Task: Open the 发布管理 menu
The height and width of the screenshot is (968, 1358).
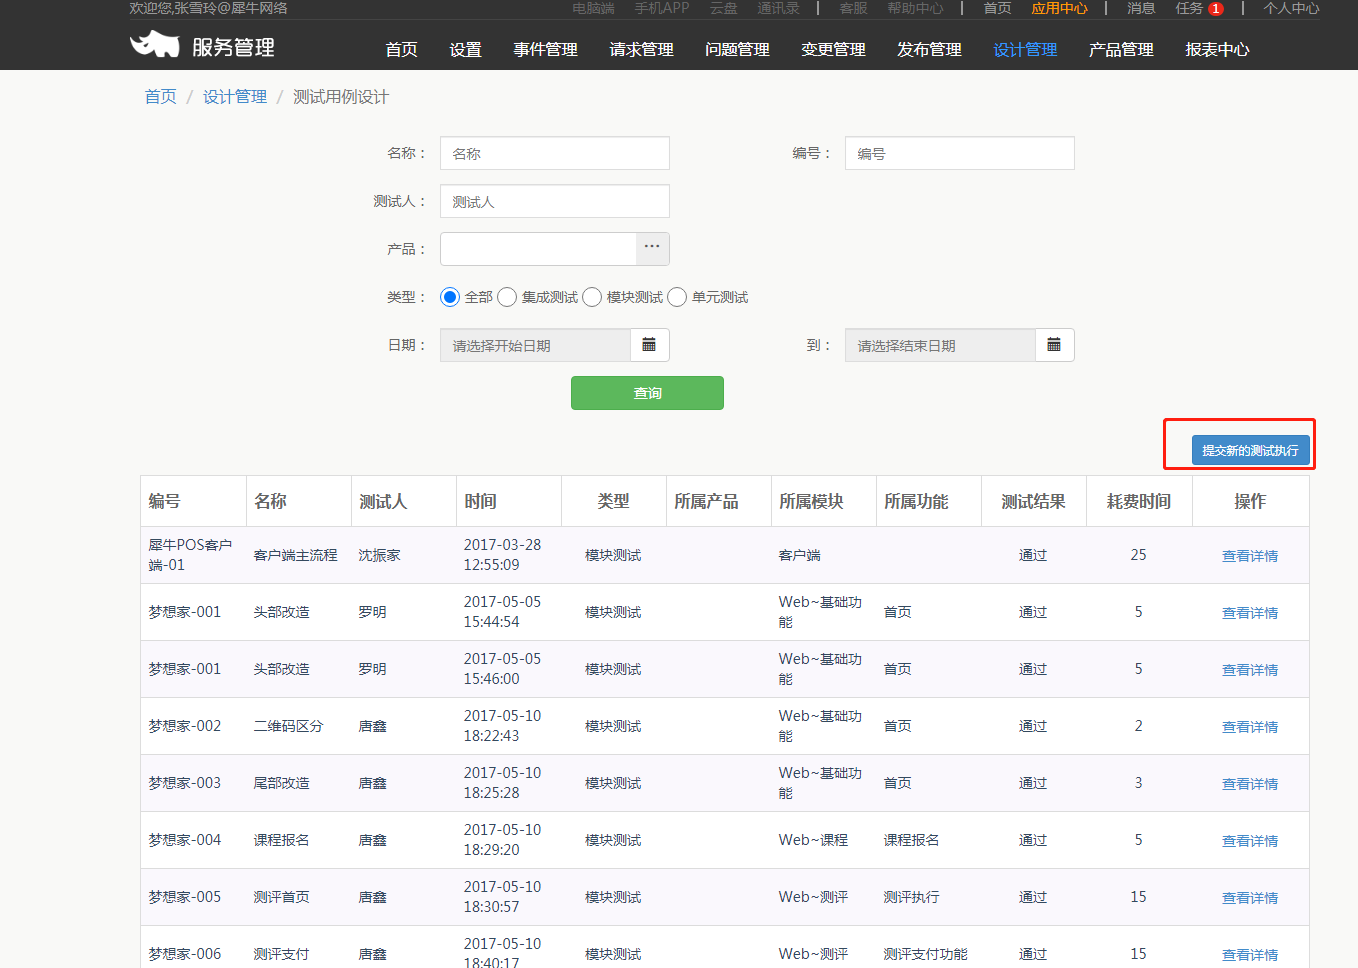Action: pyautogui.click(x=929, y=49)
